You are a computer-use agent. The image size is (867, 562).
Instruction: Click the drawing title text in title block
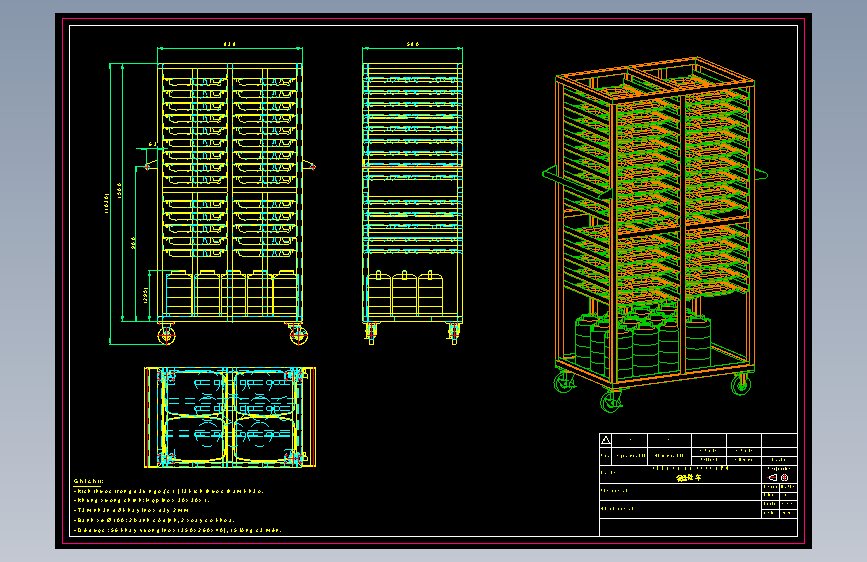(689, 477)
